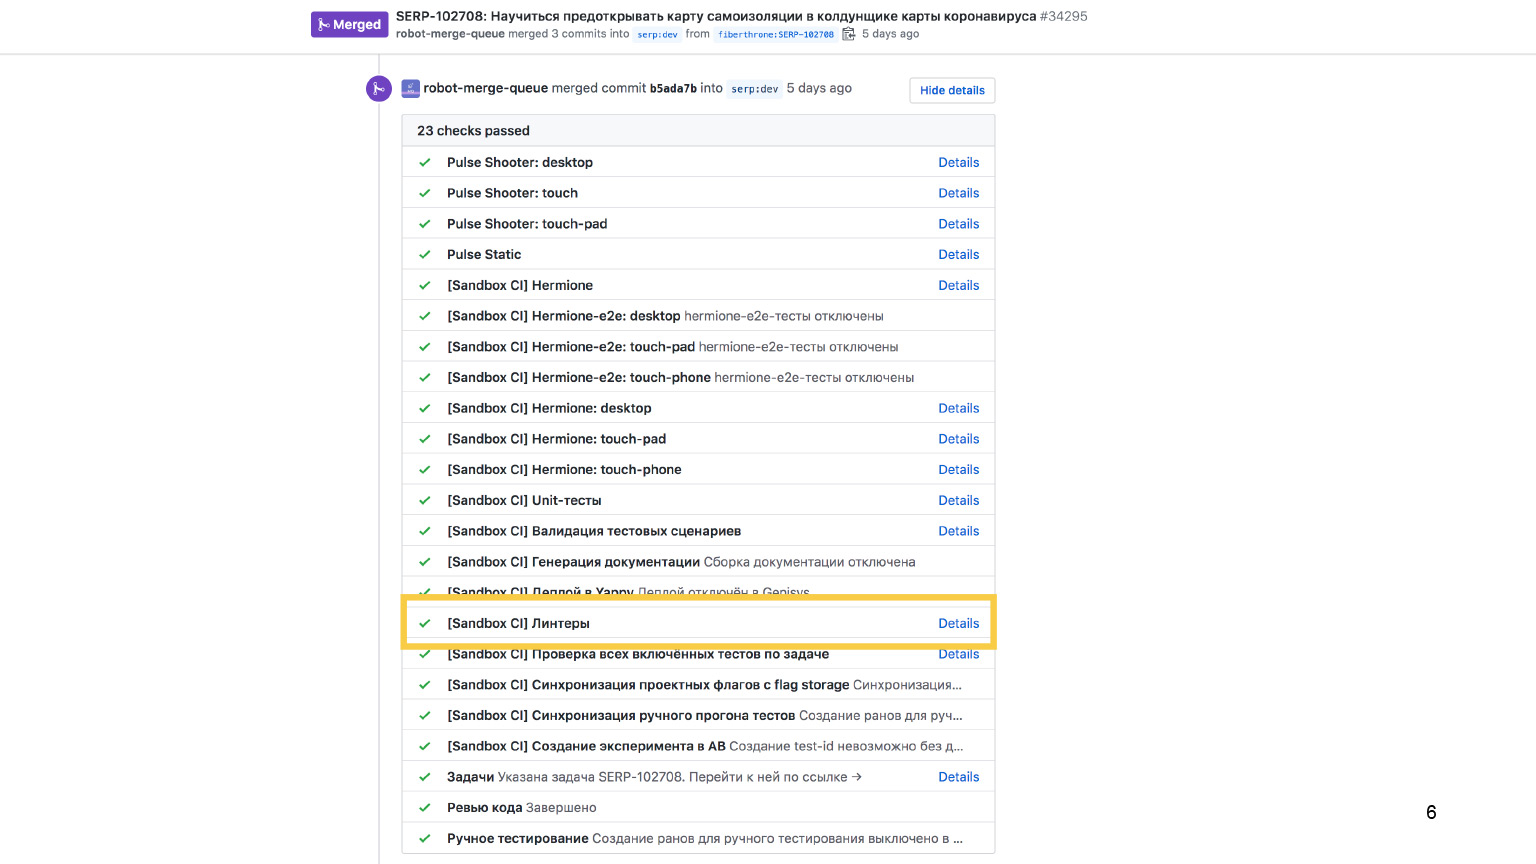This screenshot has height=864, width=1536.
Task: Click the purple Merged status badge
Action: (349, 25)
